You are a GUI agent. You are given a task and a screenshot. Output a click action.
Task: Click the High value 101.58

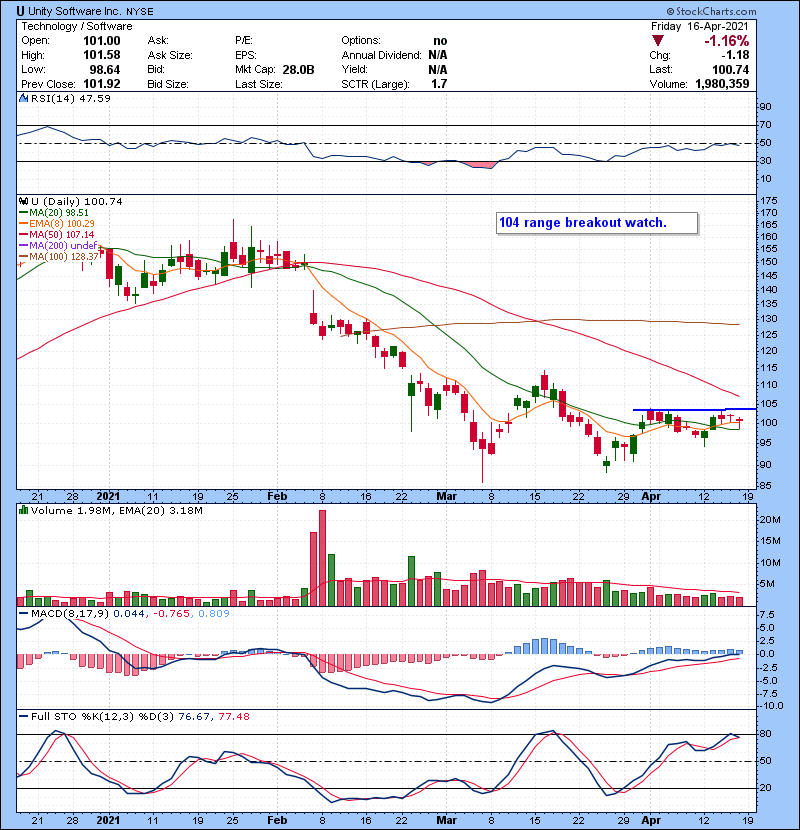(x=102, y=55)
